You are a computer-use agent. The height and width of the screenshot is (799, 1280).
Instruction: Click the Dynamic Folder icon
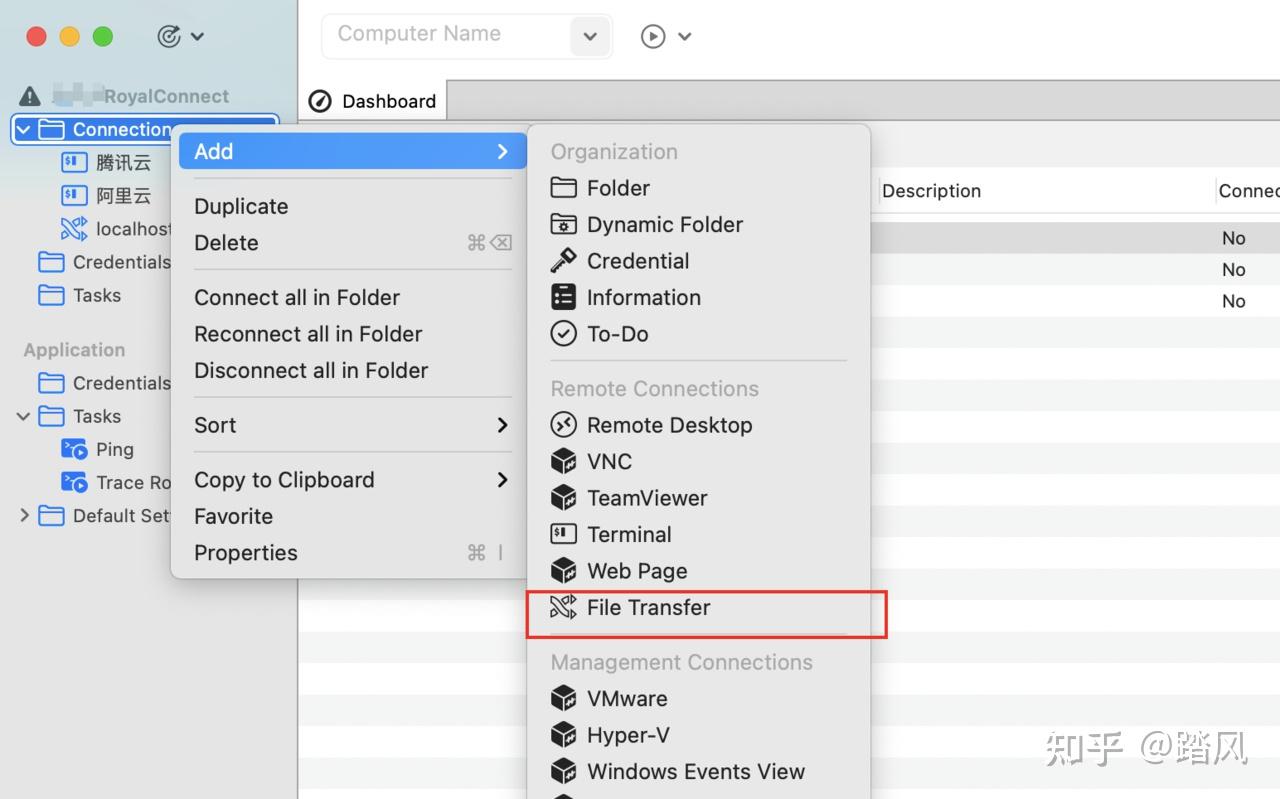coord(564,224)
